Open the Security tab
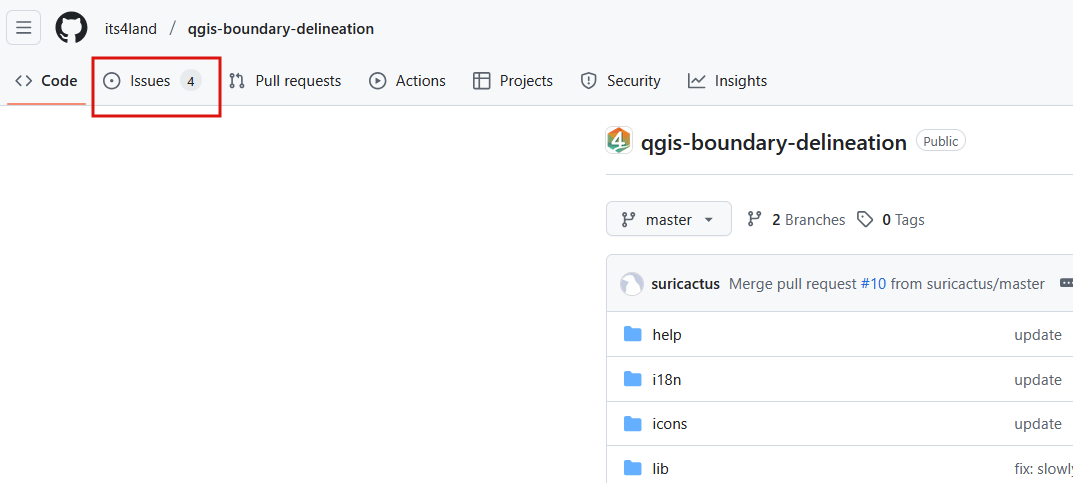The width and height of the screenshot is (1073, 483). pyautogui.click(x=620, y=81)
